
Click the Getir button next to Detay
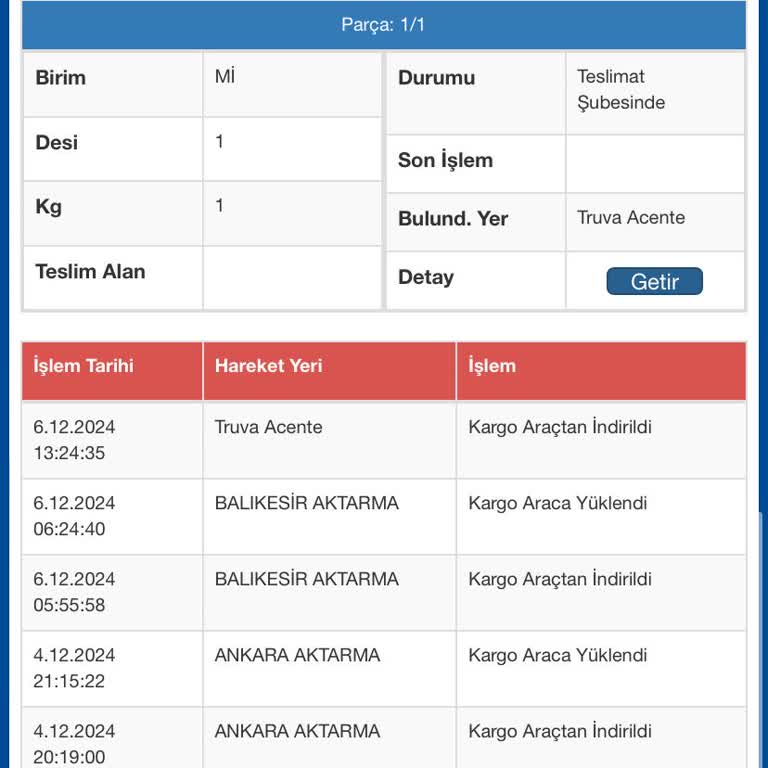click(x=654, y=282)
